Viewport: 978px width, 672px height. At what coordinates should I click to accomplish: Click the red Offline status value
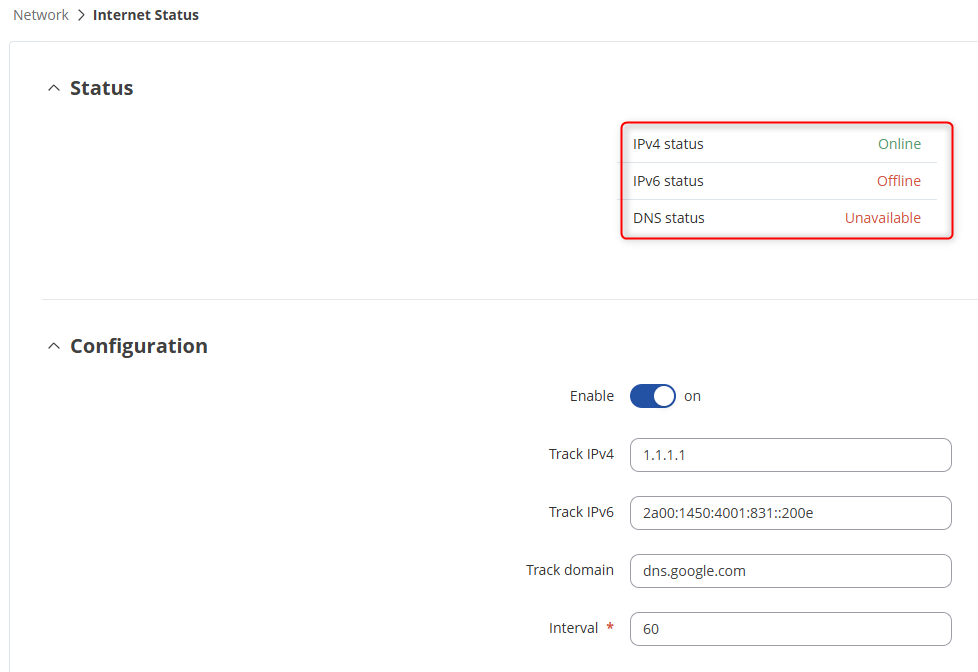click(x=898, y=181)
